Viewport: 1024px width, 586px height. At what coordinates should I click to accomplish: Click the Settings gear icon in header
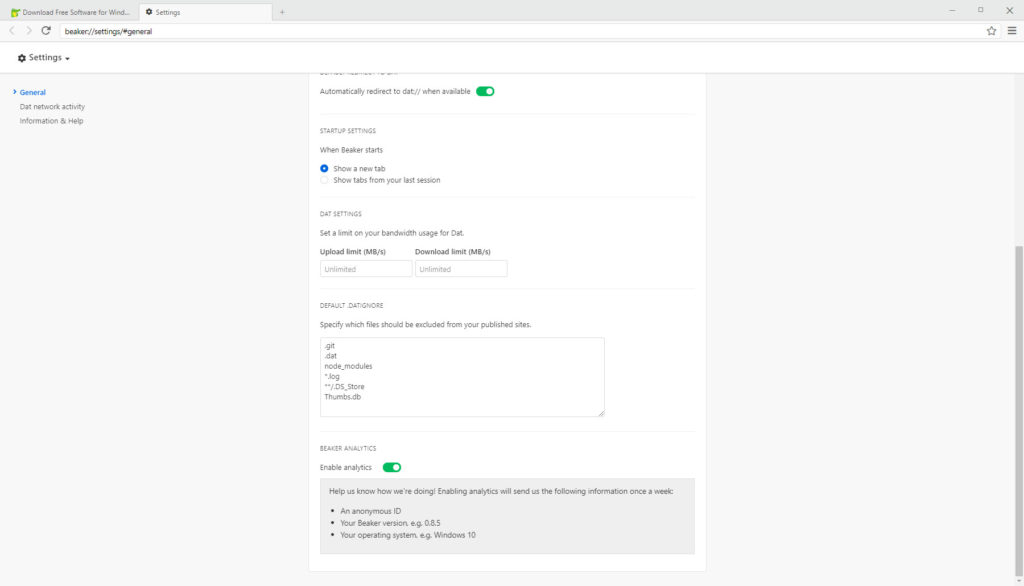[x=22, y=58]
